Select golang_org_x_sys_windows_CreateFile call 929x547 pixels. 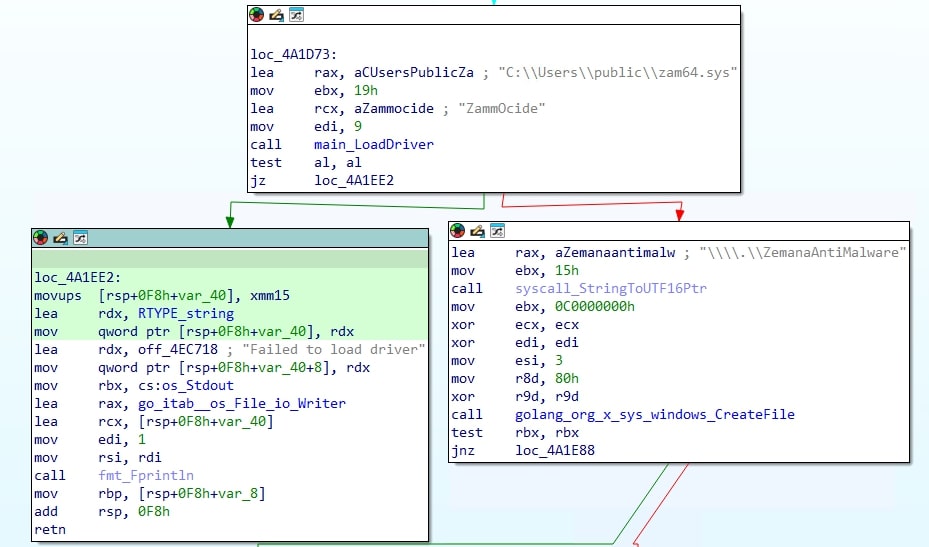point(654,414)
